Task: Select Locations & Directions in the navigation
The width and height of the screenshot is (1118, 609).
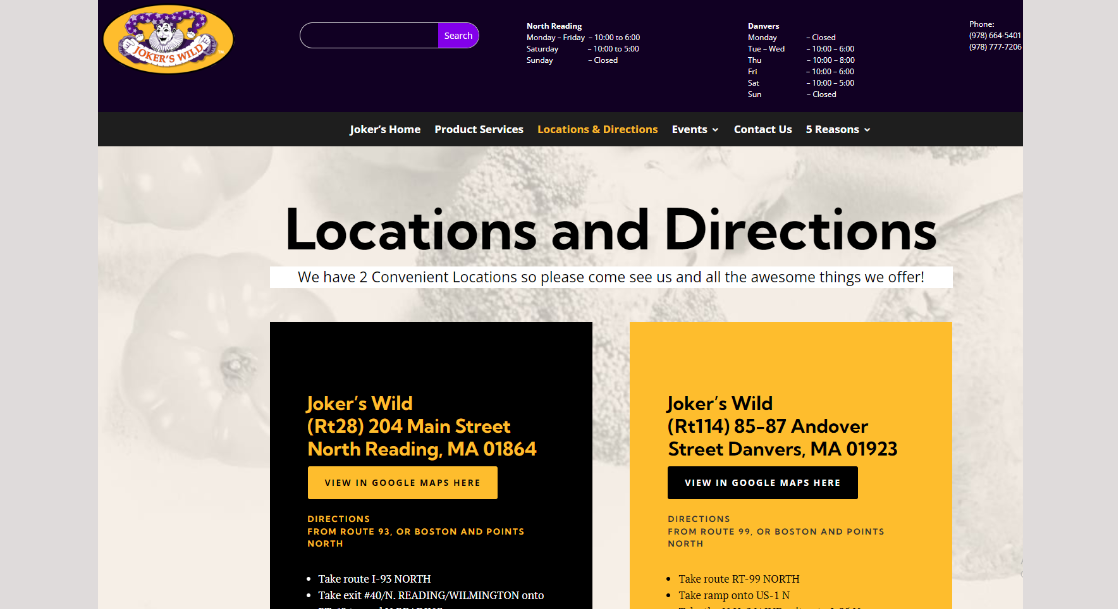Action: click(x=597, y=129)
